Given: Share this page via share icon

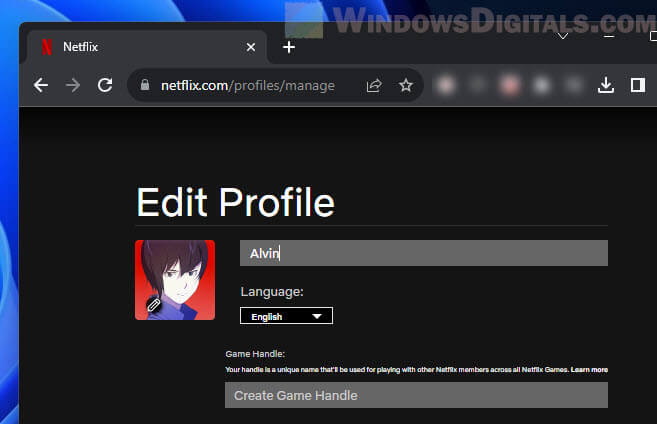Looking at the screenshot, I should tap(374, 85).
